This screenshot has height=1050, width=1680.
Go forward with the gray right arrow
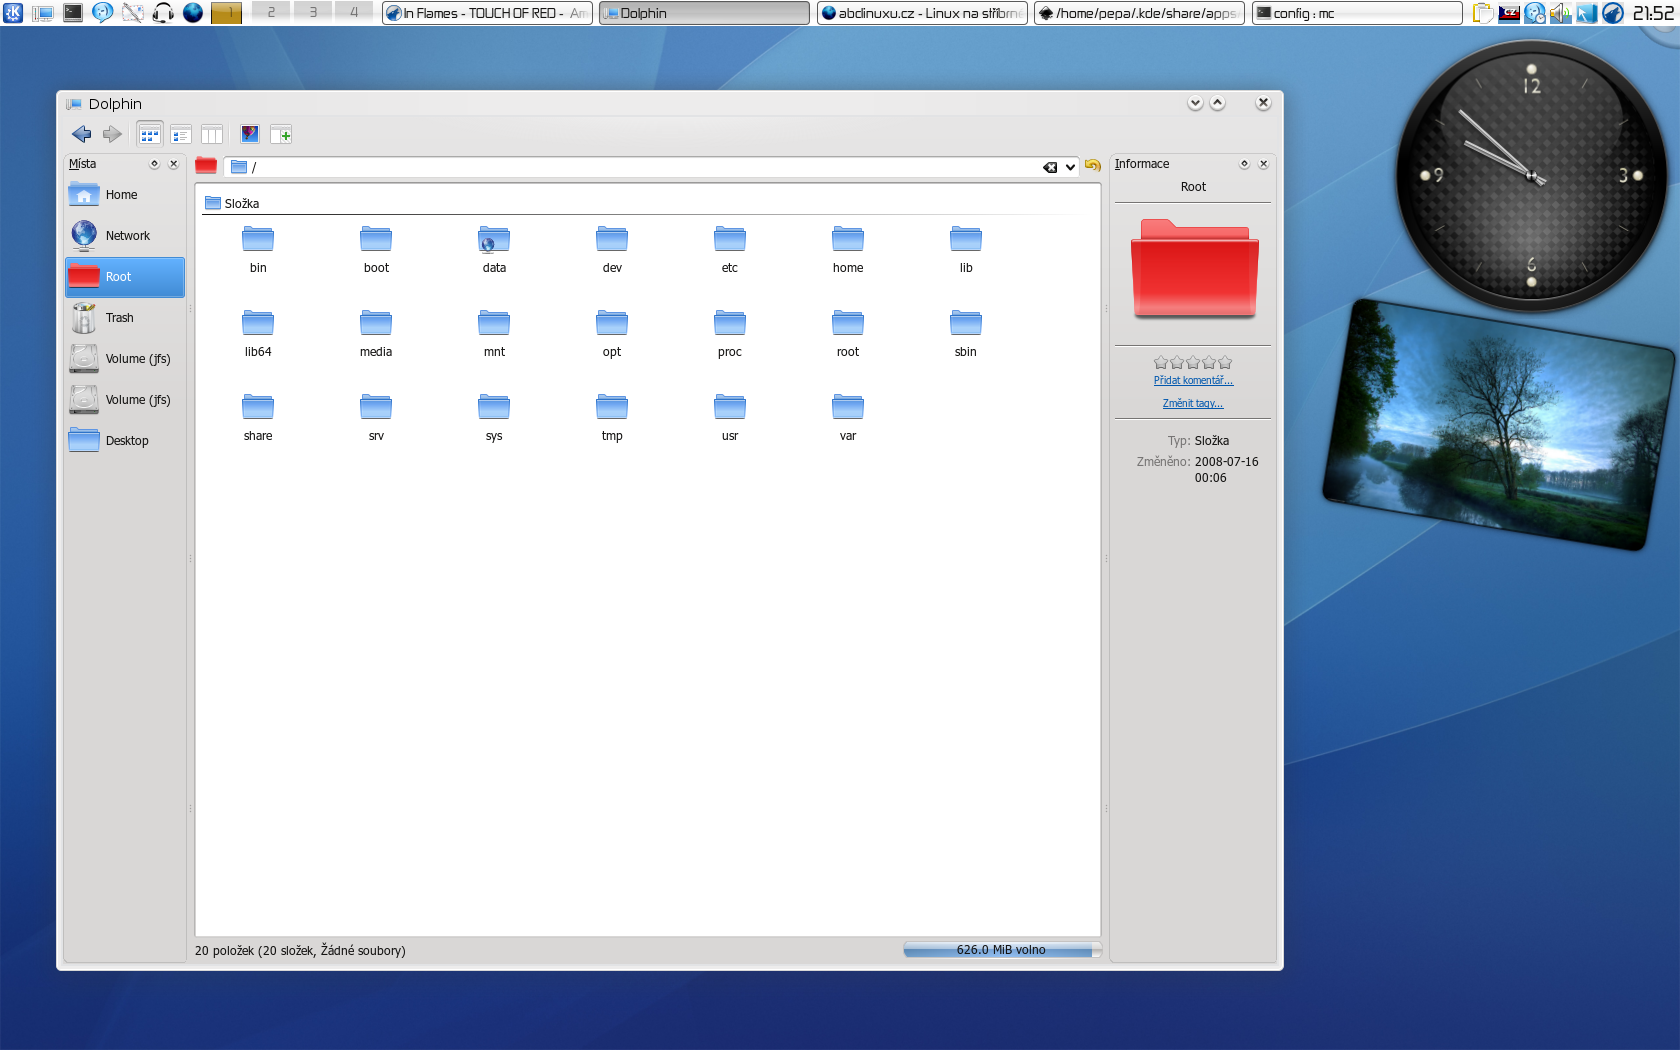click(112, 134)
